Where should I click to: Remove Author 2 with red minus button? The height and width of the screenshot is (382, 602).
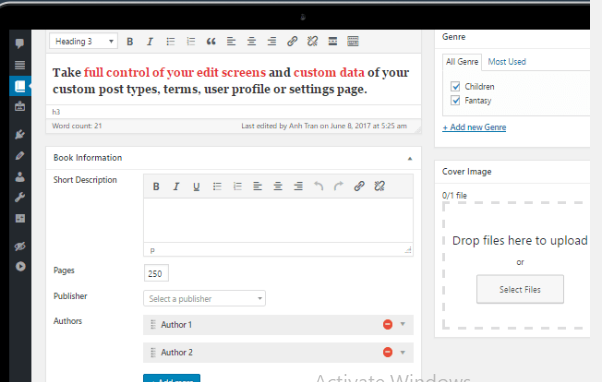tap(388, 352)
